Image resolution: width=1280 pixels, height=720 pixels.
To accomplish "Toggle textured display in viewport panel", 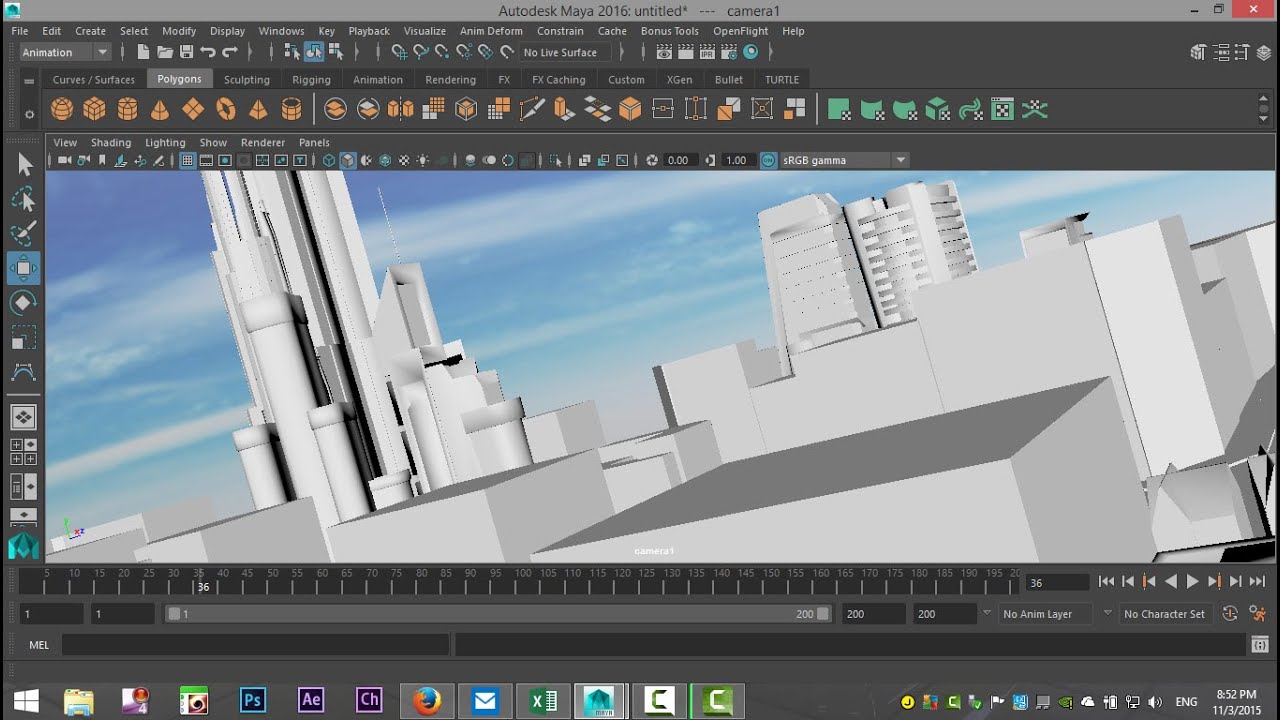I will pyautogui.click(x=404, y=160).
